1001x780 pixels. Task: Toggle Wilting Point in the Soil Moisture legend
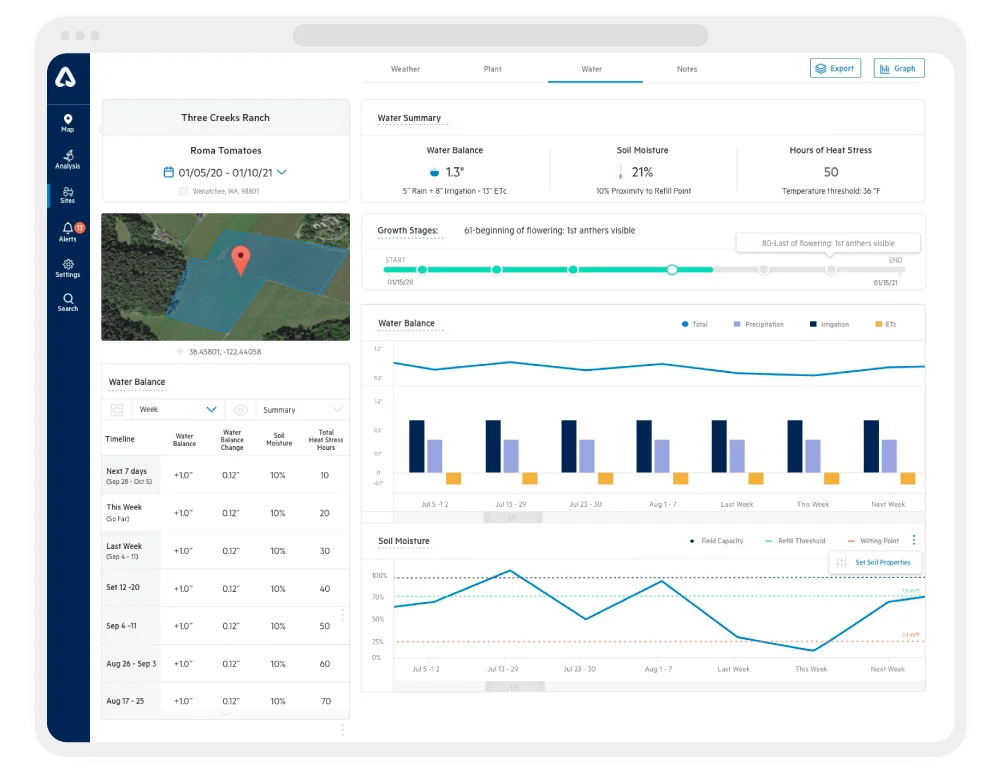[873, 541]
